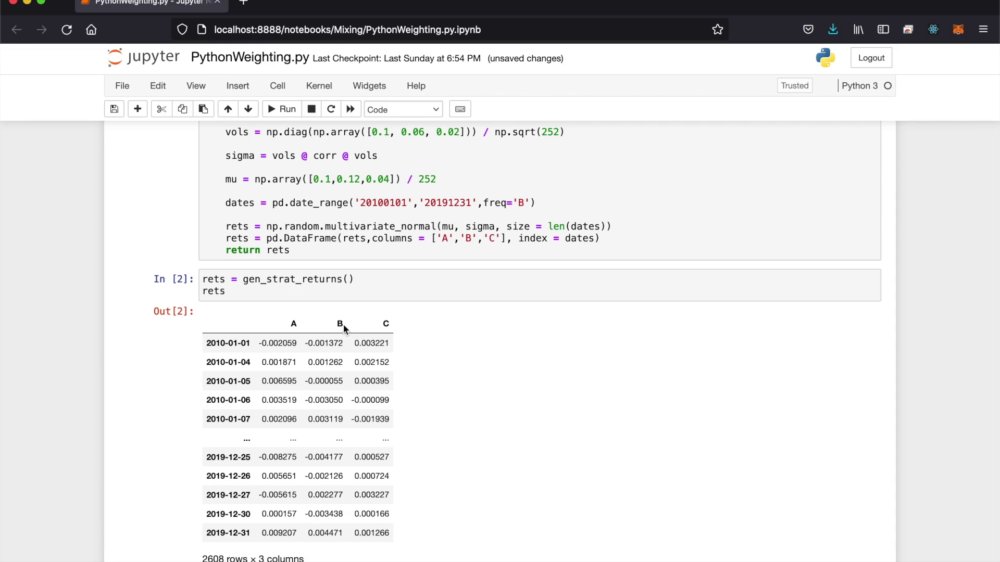Move selected cell up arrow
The width and height of the screenshot is (1000, 562).
pyautogui.click(x=228, y=109)
